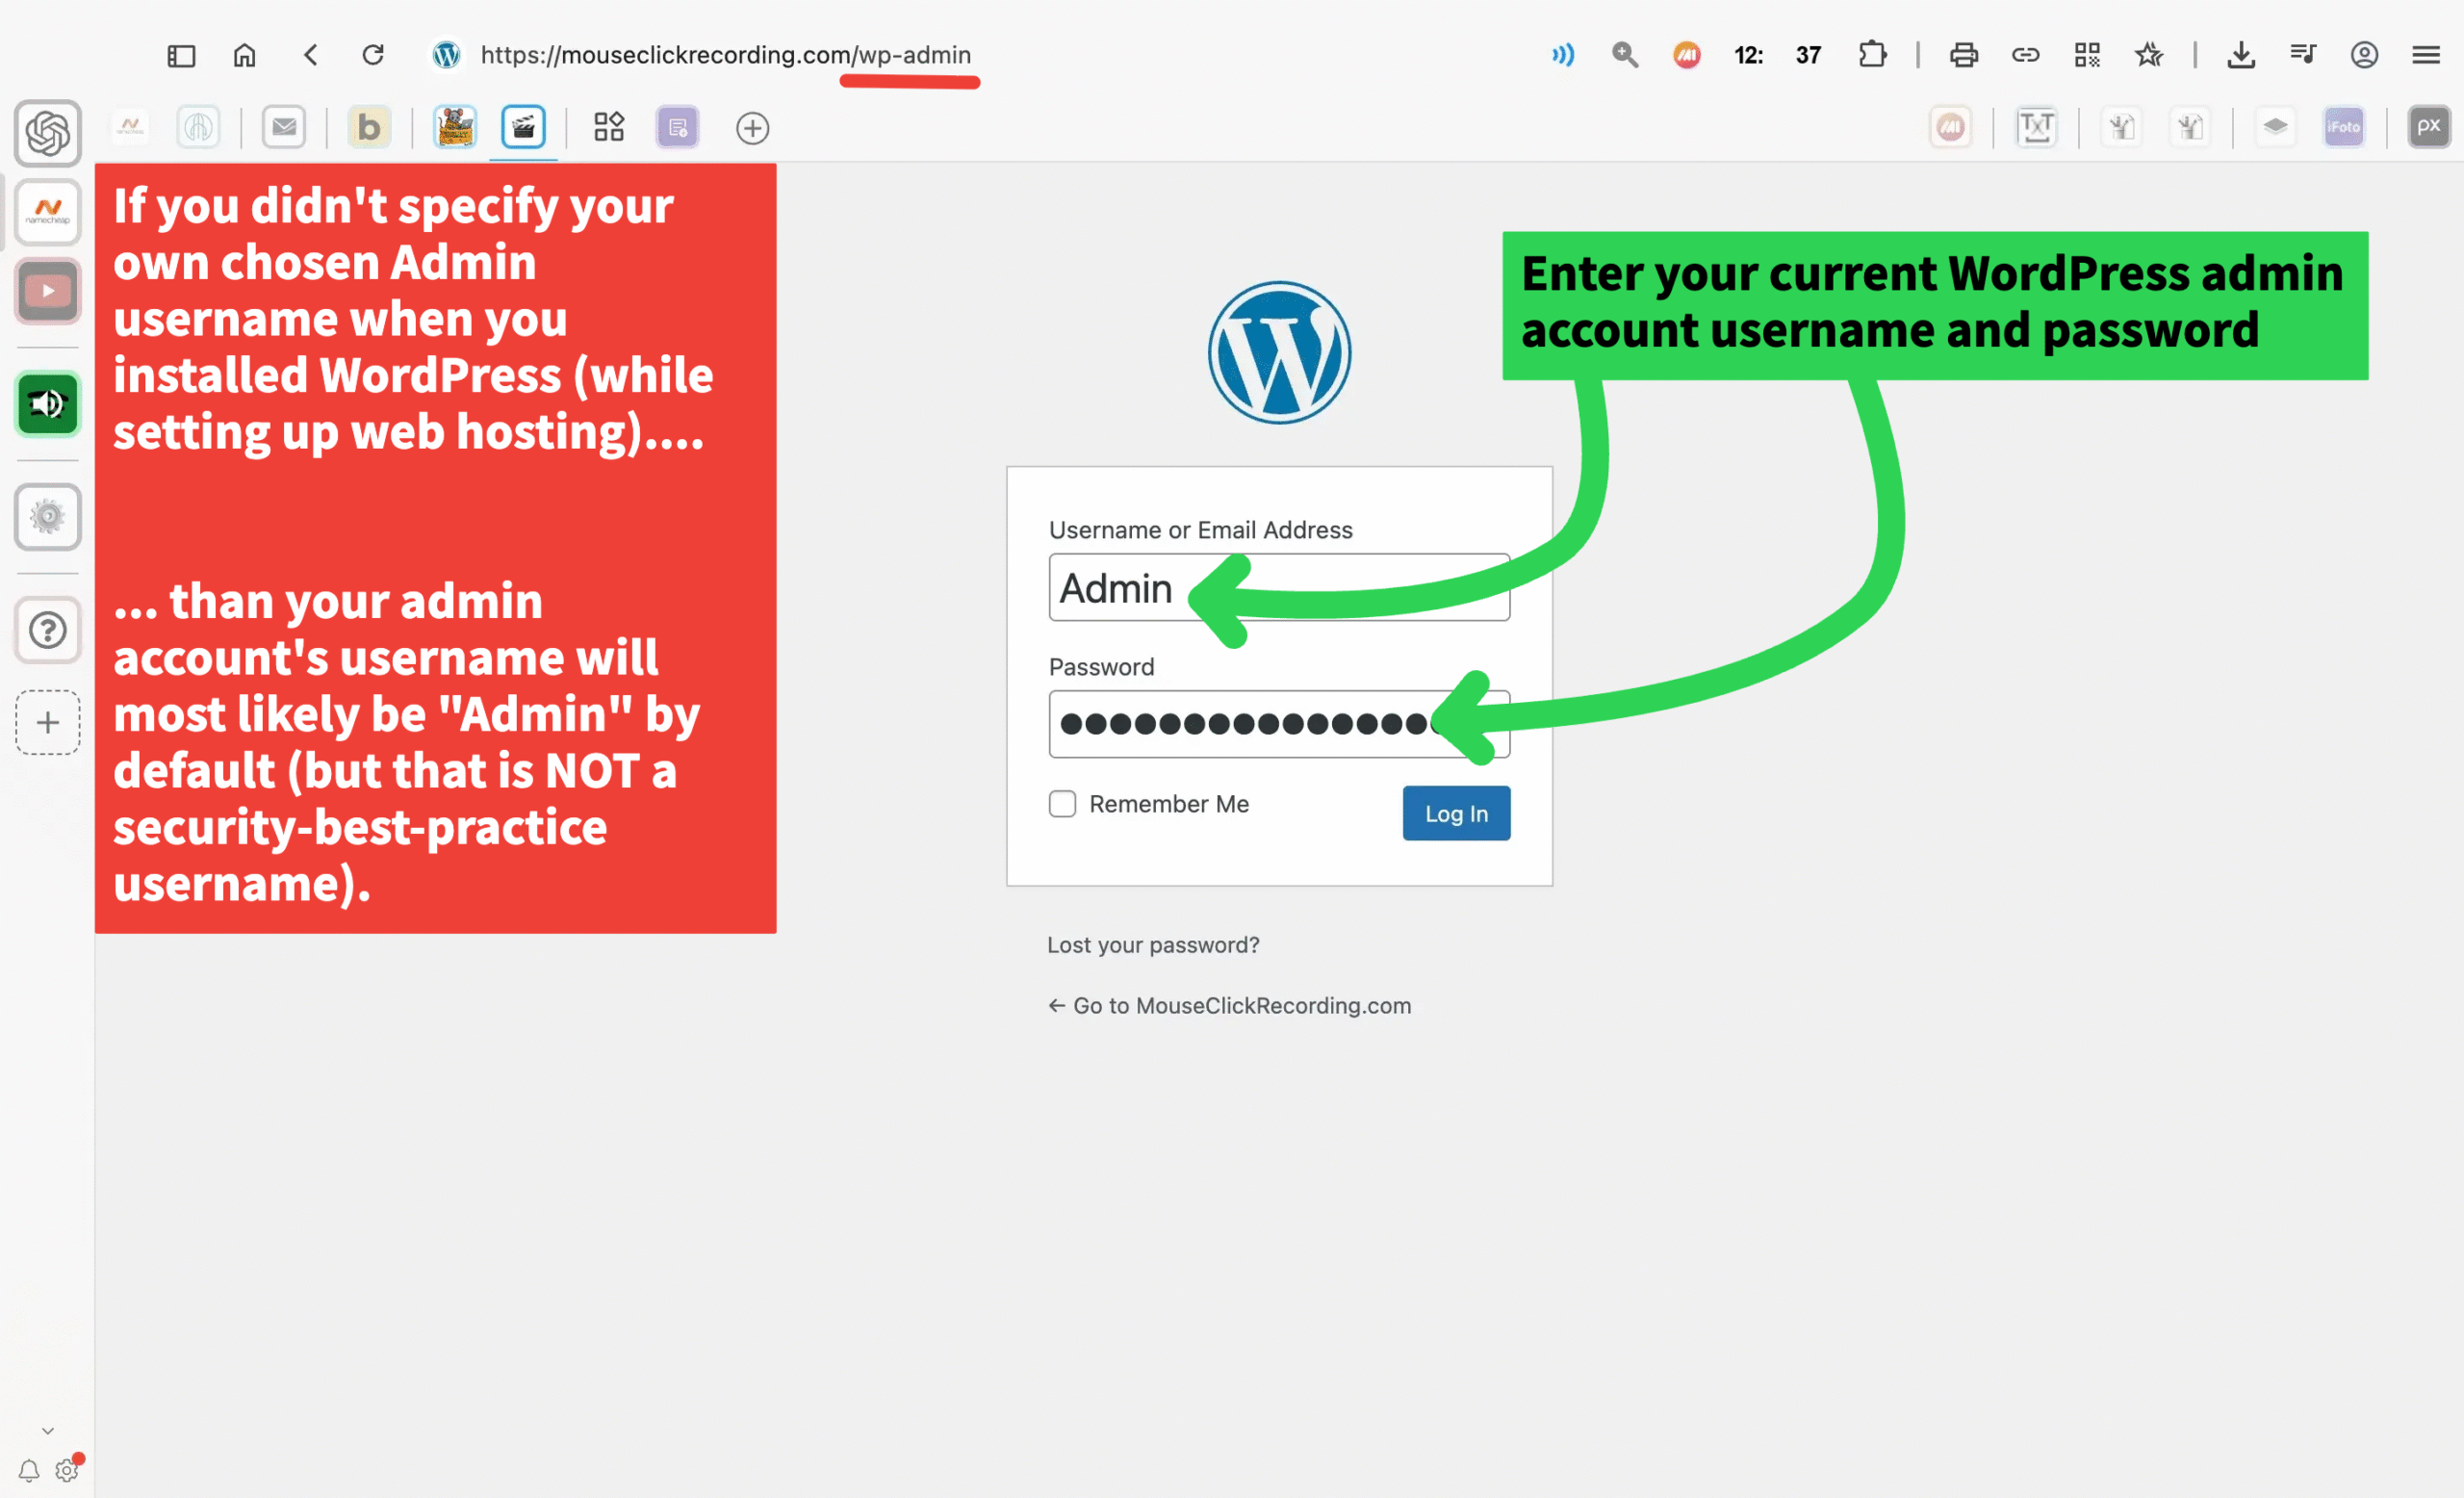2464x1498 pixels.
Task: Click the Username or Email field
Action: pyautogui.click(x=1279, y=588)
